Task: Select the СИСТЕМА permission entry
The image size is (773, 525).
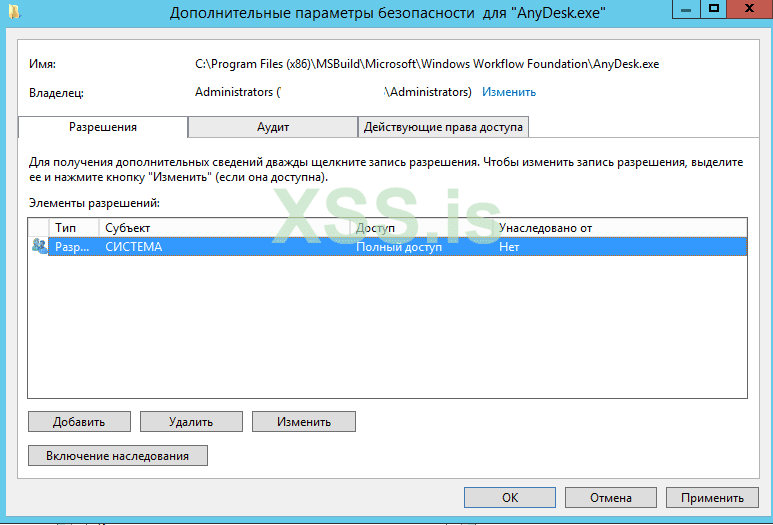Action: 387,246
